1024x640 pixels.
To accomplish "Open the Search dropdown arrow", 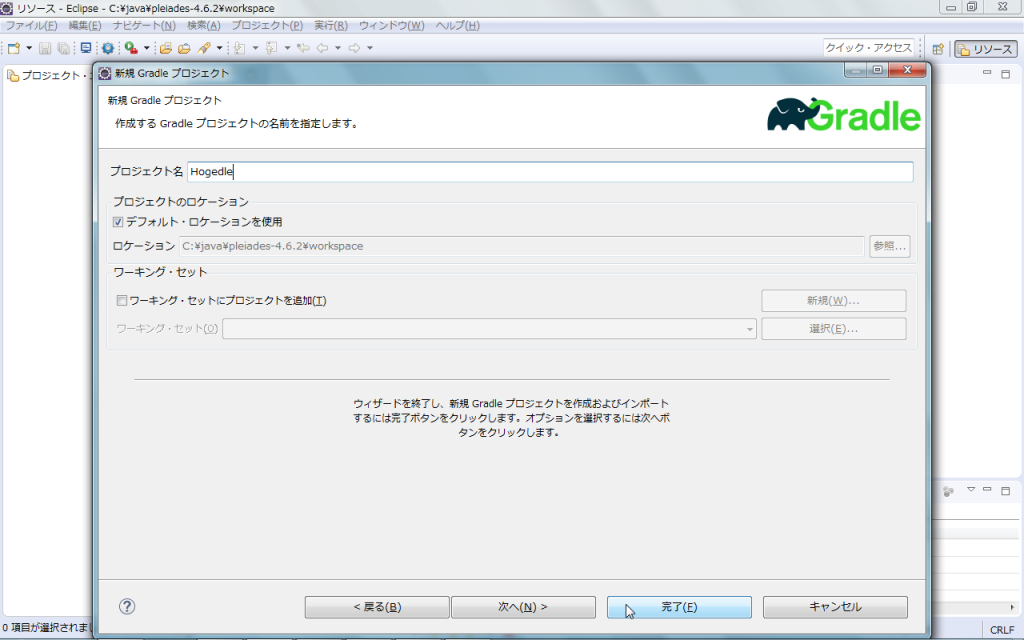I will click(x=219, y=48).
